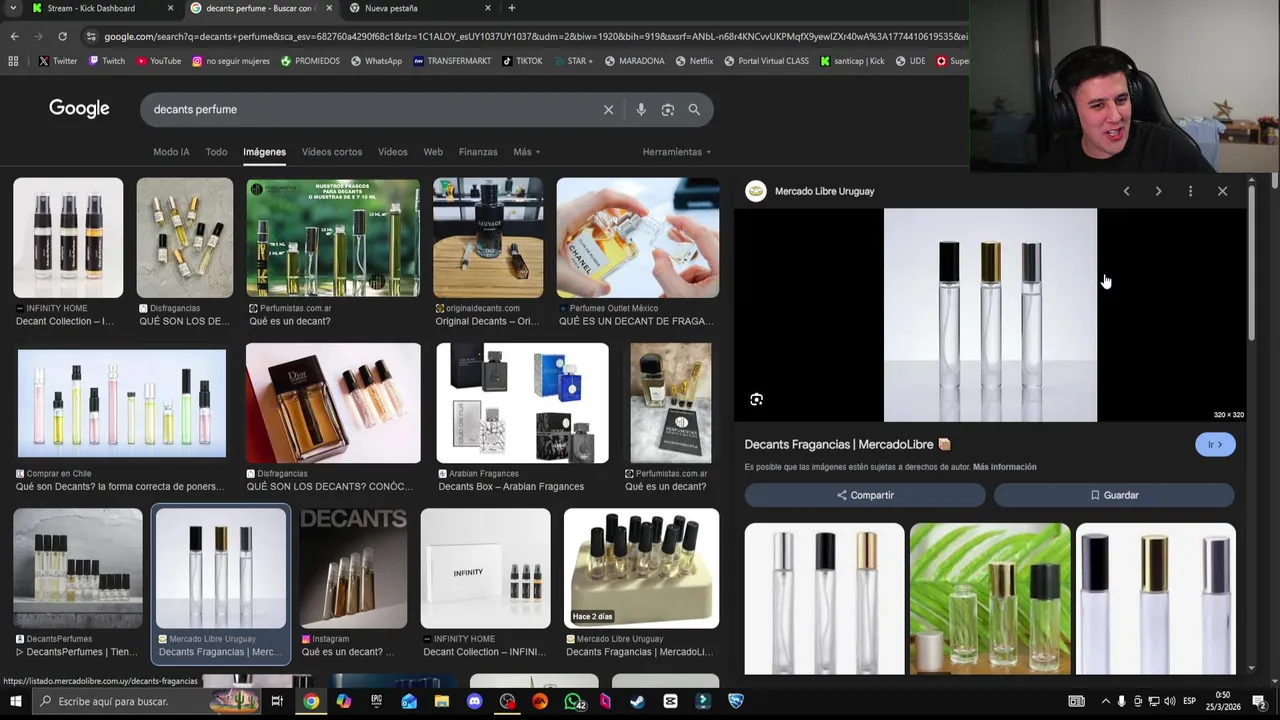The width and height of the screenshot is (1280, 720).
Task: Show hidden system tray icons
Action: (x=1105, y=701)
